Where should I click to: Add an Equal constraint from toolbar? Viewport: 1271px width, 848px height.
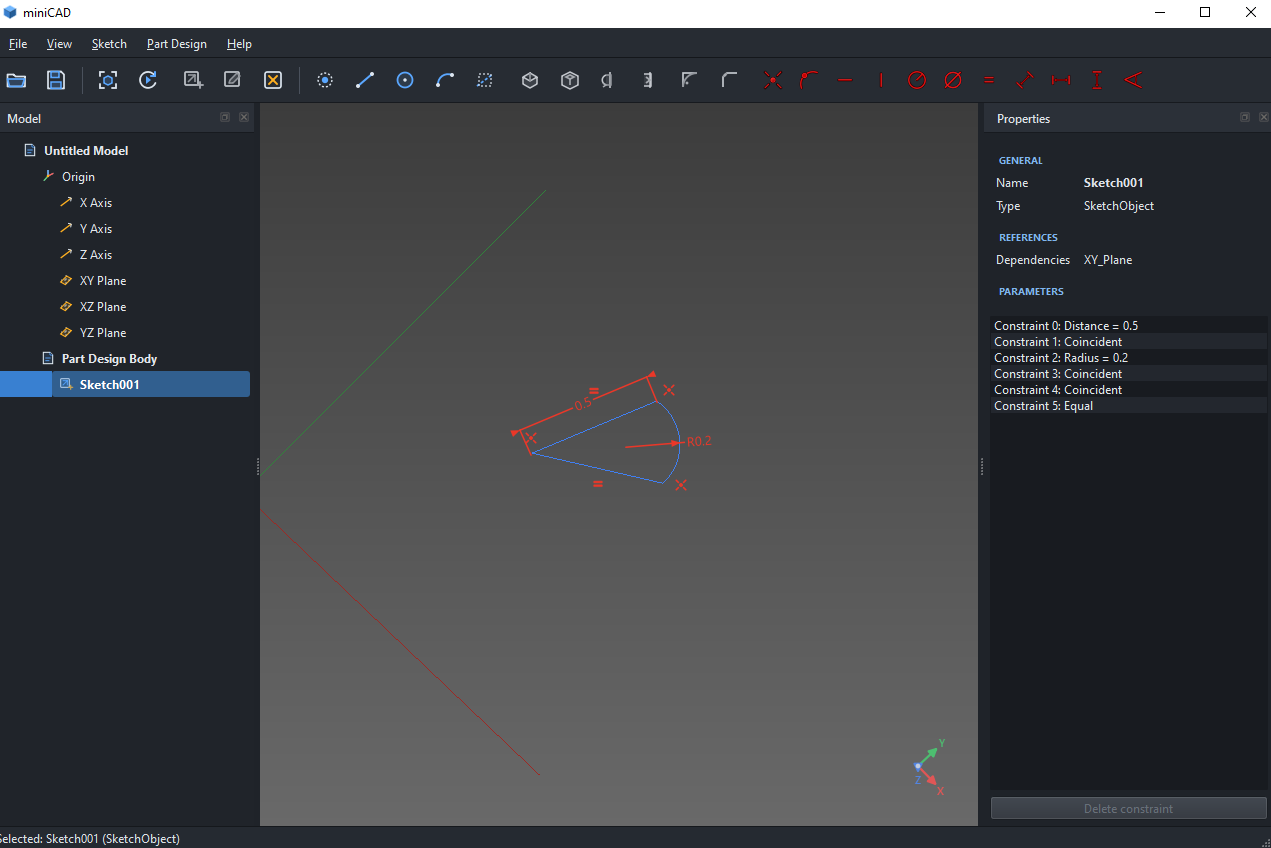coord(989,80)
